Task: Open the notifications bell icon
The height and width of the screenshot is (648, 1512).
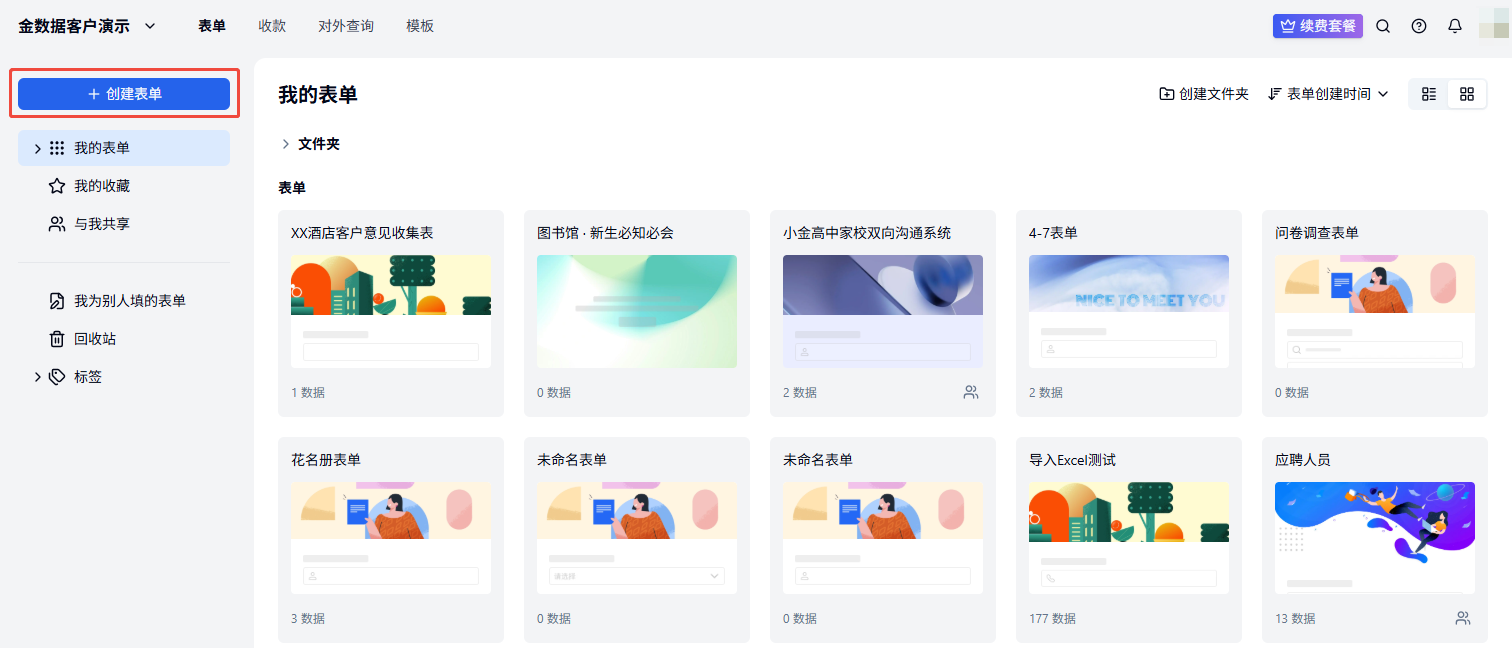Action: coord(1455,26)
